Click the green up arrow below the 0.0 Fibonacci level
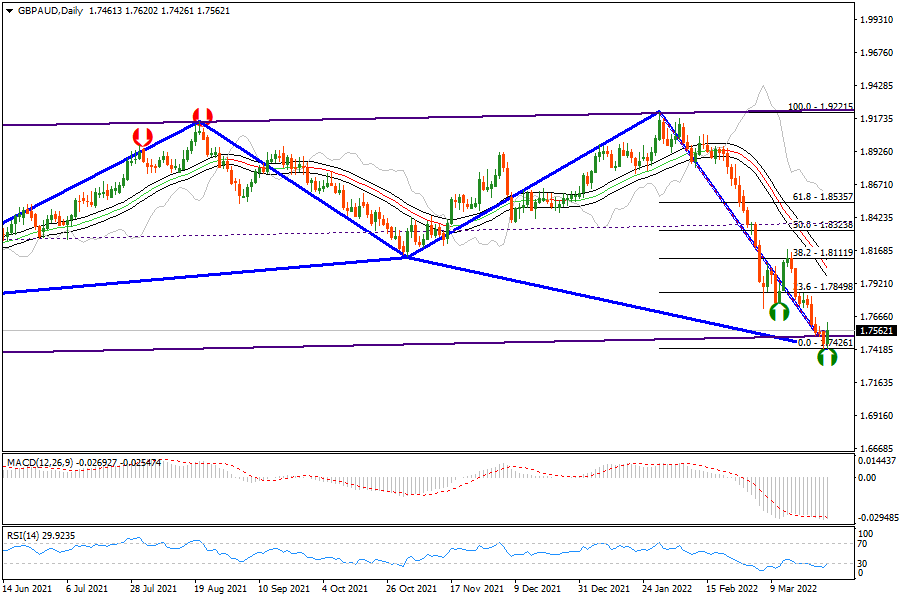 point(826,356)
